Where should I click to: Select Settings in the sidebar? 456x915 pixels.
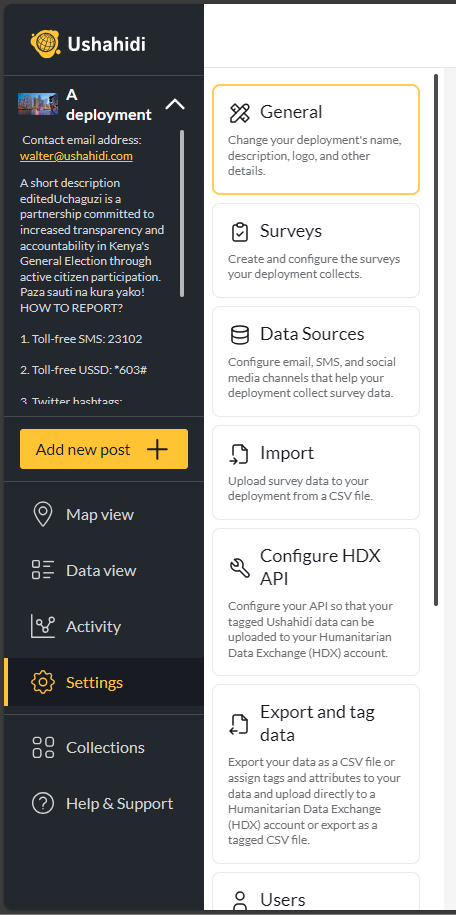pyautogui.click(x=104, y=682)
